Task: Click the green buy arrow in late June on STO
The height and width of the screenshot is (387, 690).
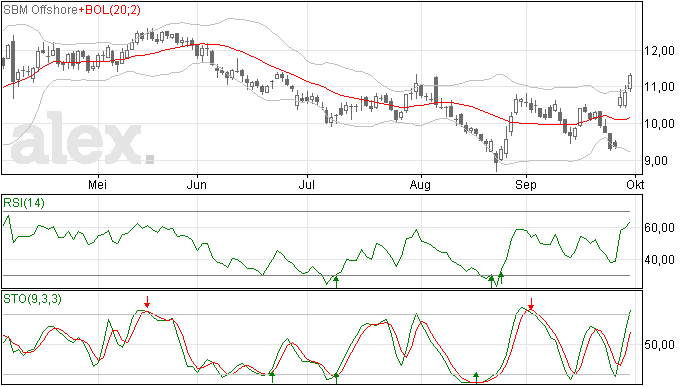Action: [x=272, y=377]
